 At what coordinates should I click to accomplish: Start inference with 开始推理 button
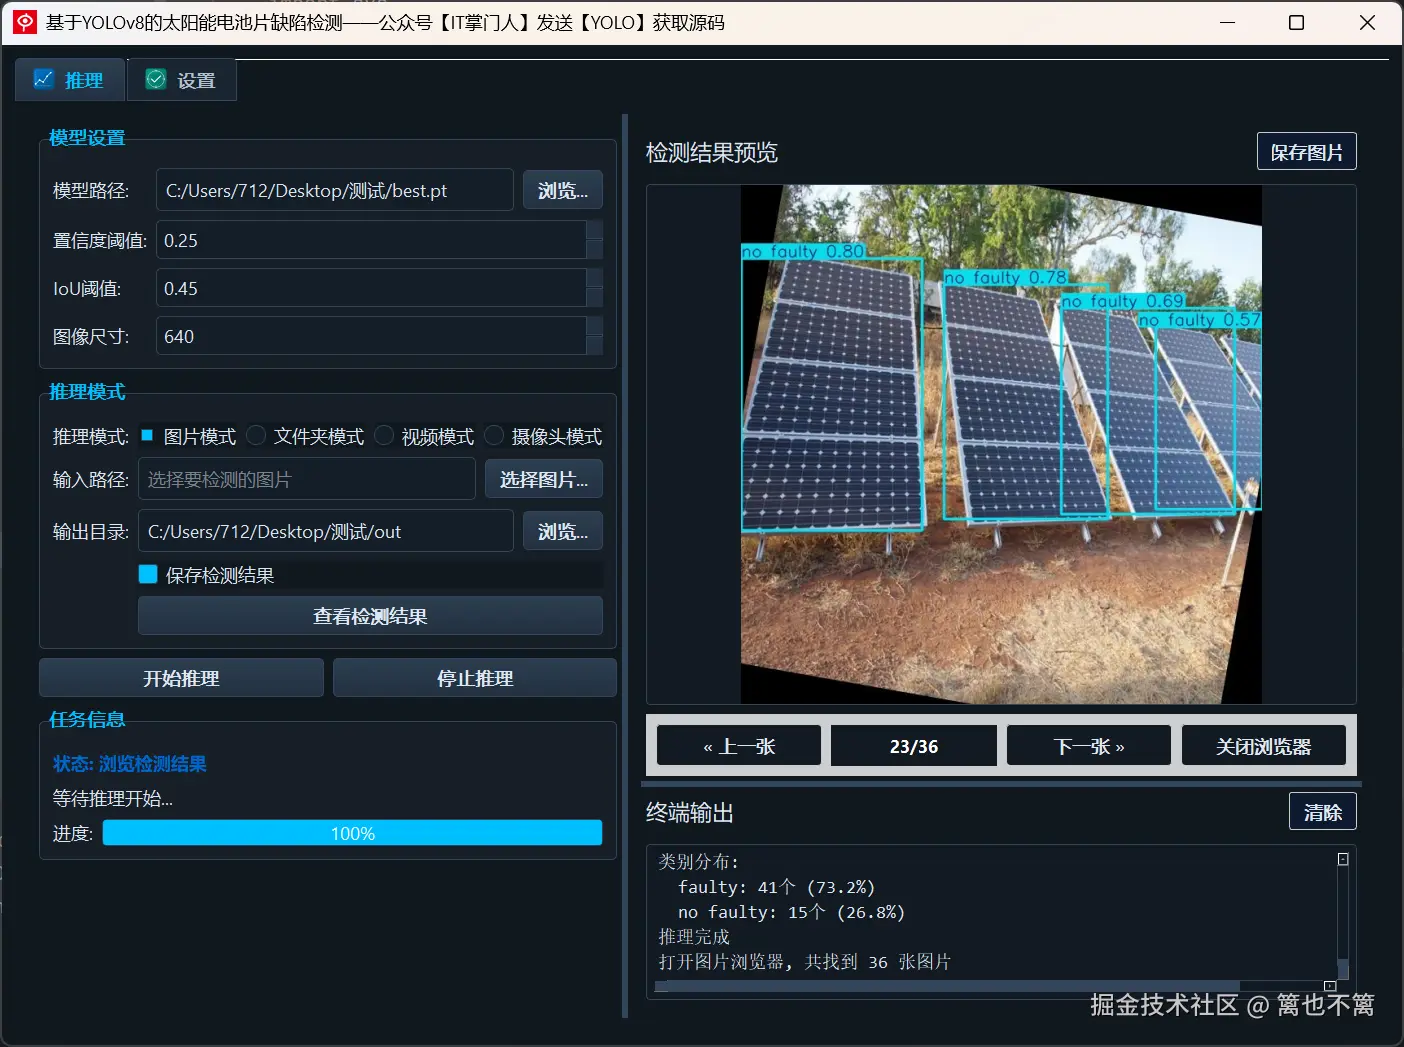[x=181, y=678]
